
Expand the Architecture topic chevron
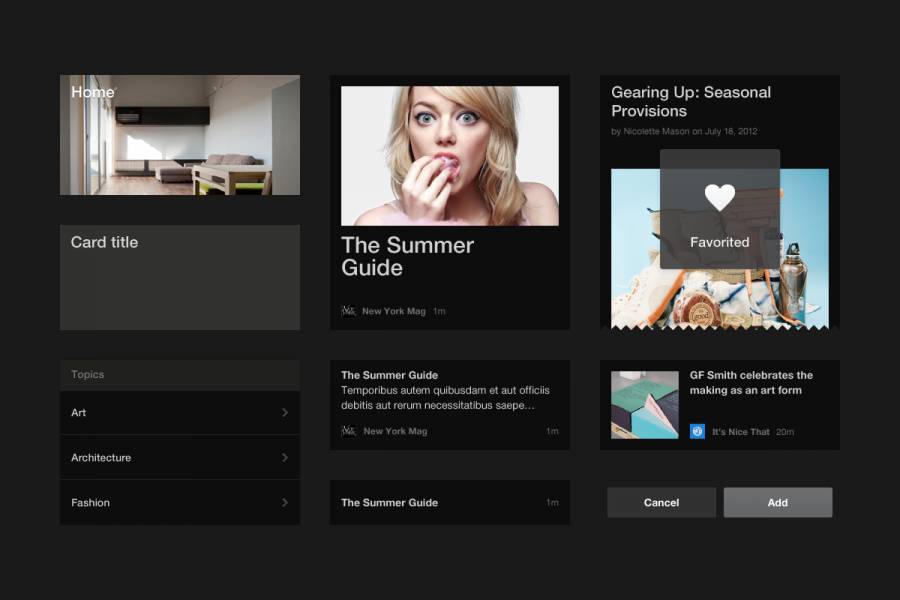click(285, 458)
